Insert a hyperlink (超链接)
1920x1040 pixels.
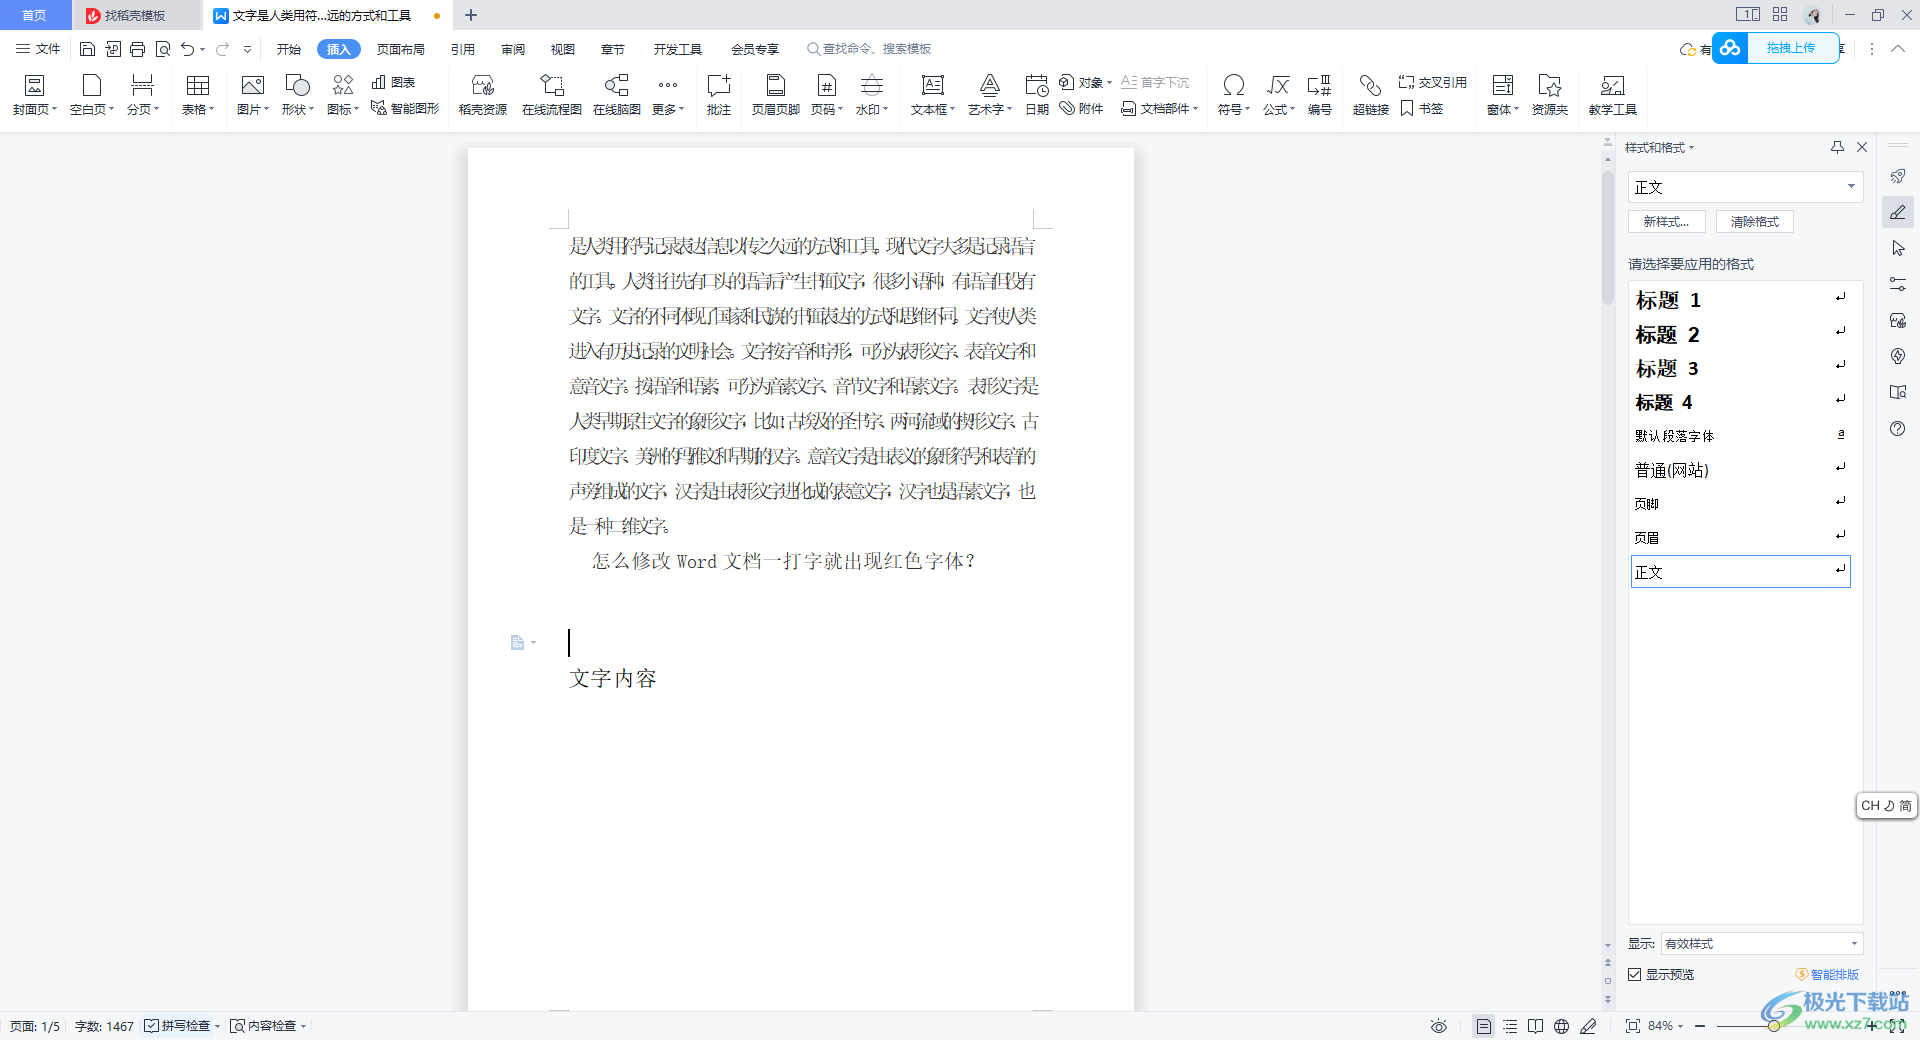pyautogui.click(x=1371, y=95)
